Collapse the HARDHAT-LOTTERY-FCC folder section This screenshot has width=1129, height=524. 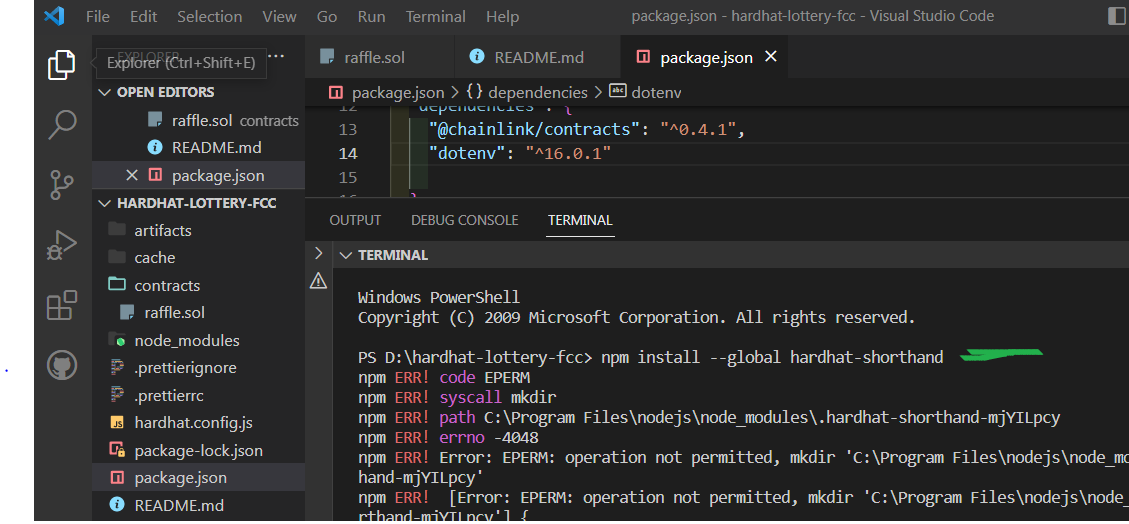pyautogui.click(x=199, y=203)
